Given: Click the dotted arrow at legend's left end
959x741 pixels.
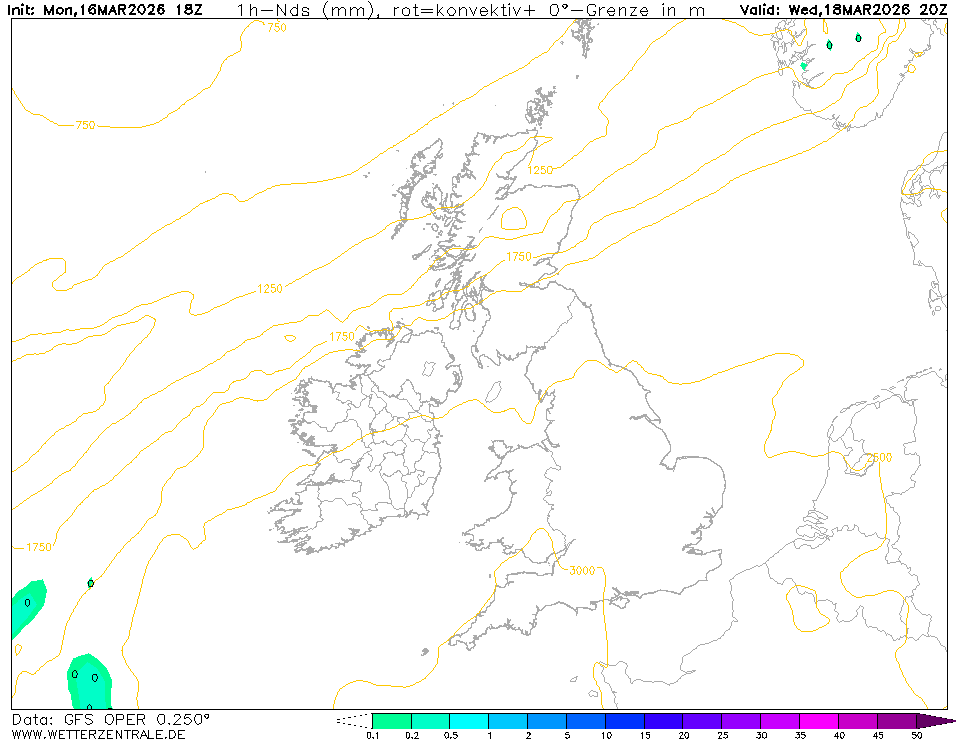Looking at the screenshot, I should pos(353,720).
